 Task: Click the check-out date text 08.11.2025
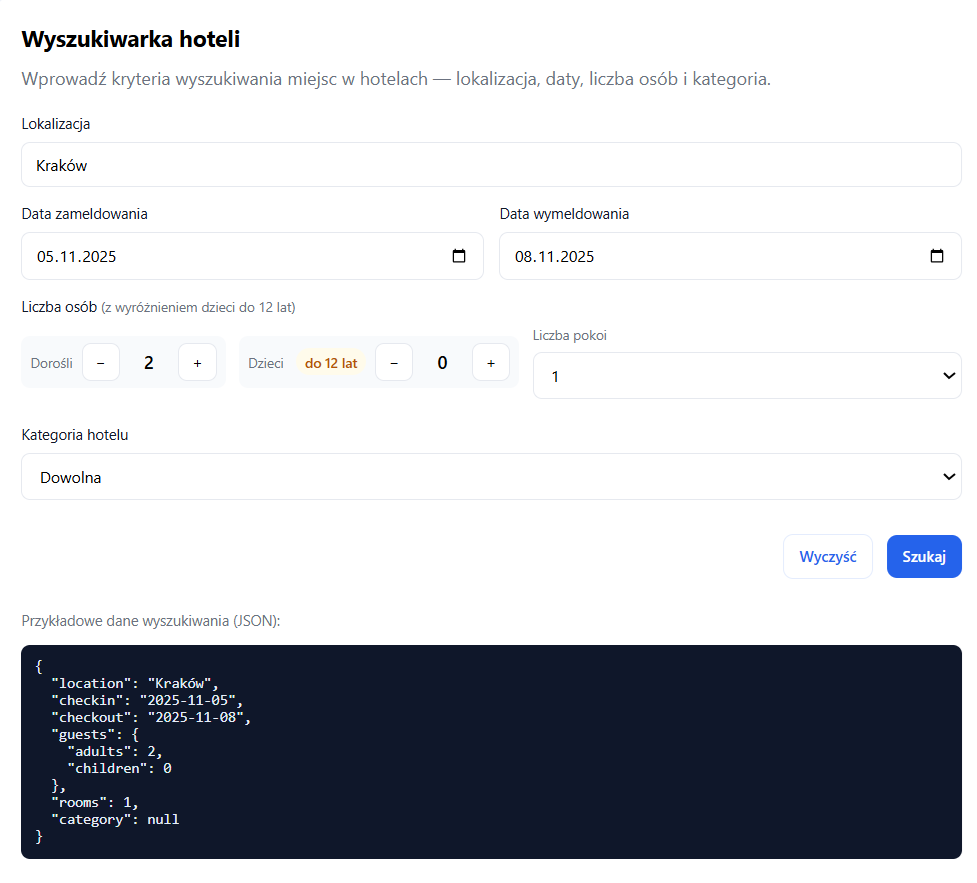[555, 257]
